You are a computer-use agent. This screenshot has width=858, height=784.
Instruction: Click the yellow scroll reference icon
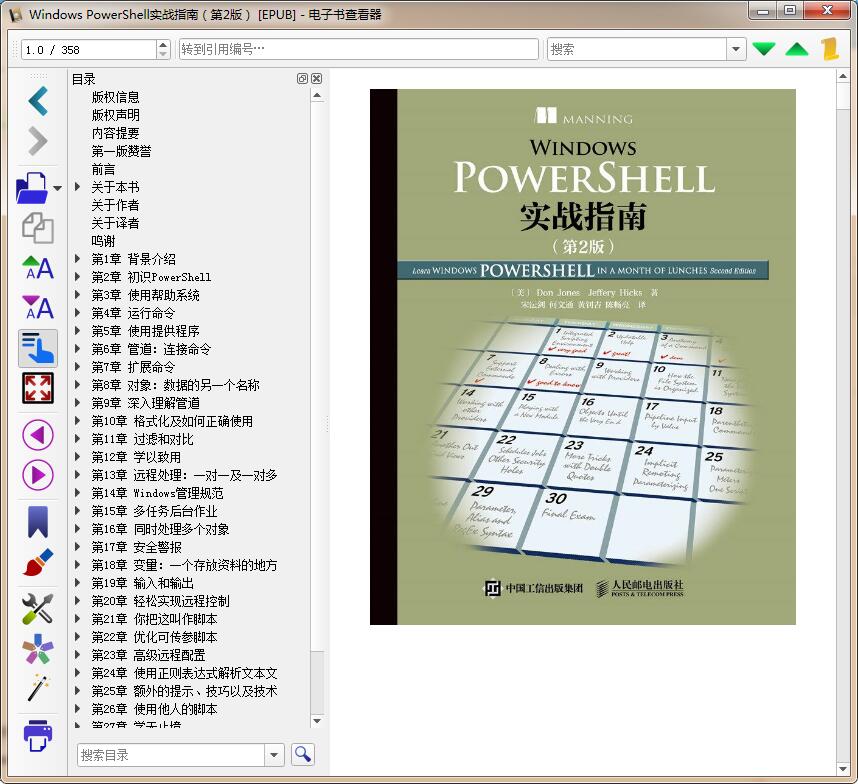830,49
